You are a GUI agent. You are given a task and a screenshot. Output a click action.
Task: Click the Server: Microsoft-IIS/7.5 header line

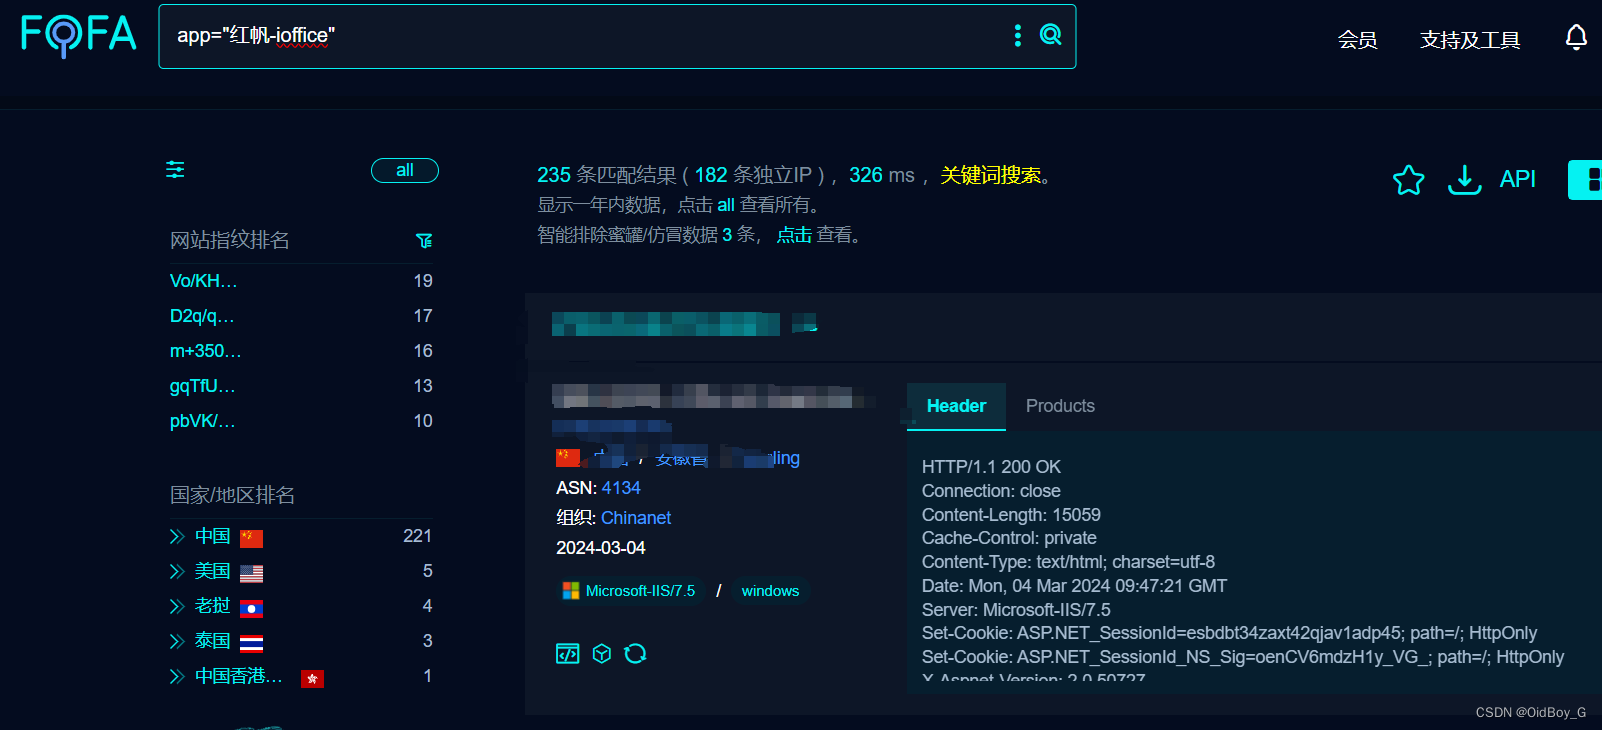(1016, 610)
